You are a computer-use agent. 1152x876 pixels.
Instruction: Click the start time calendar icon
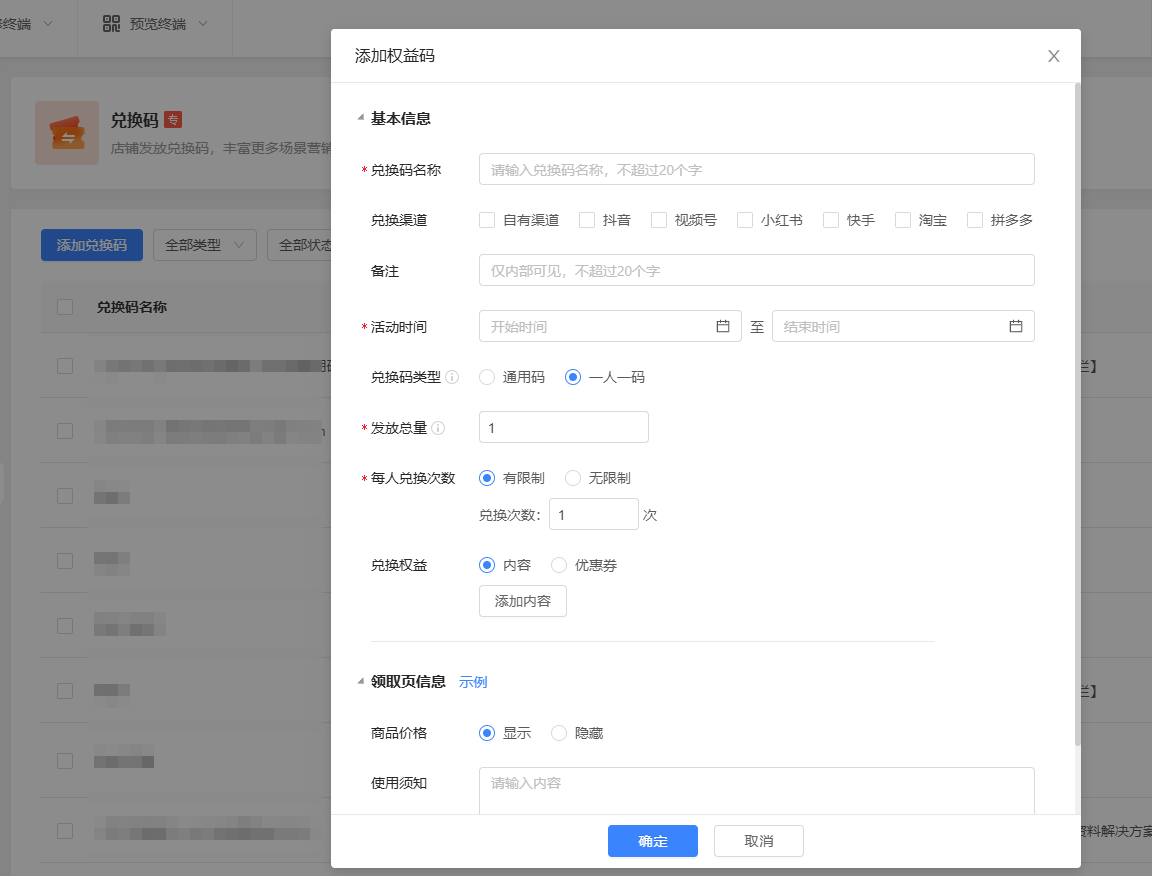(723, 326)
